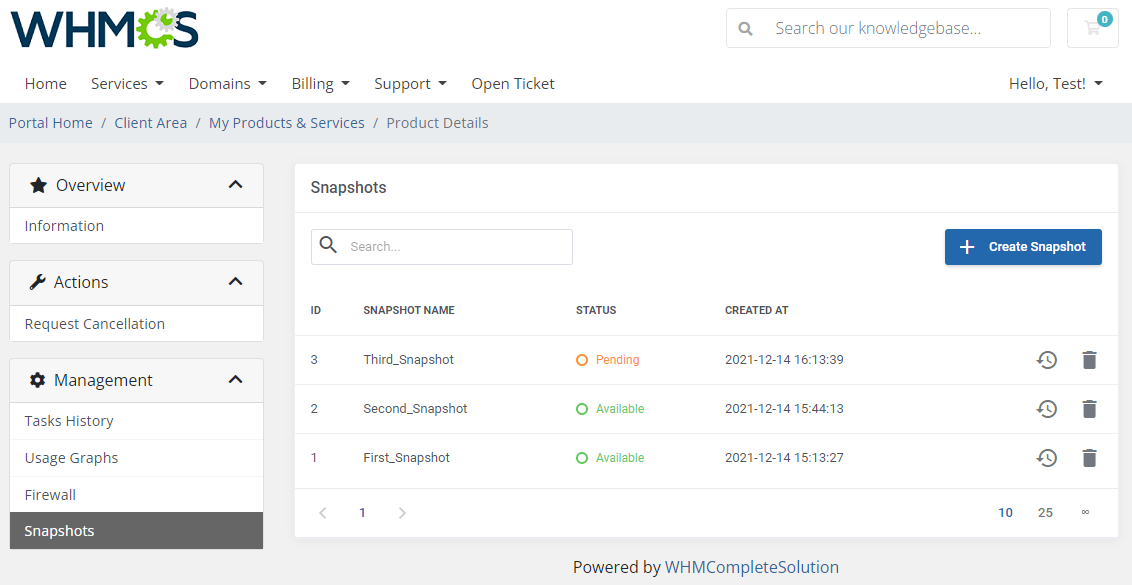
Task: Restore First_Snapshot via its history icon
Action: pyautogui.click(x=1047, y=458)
